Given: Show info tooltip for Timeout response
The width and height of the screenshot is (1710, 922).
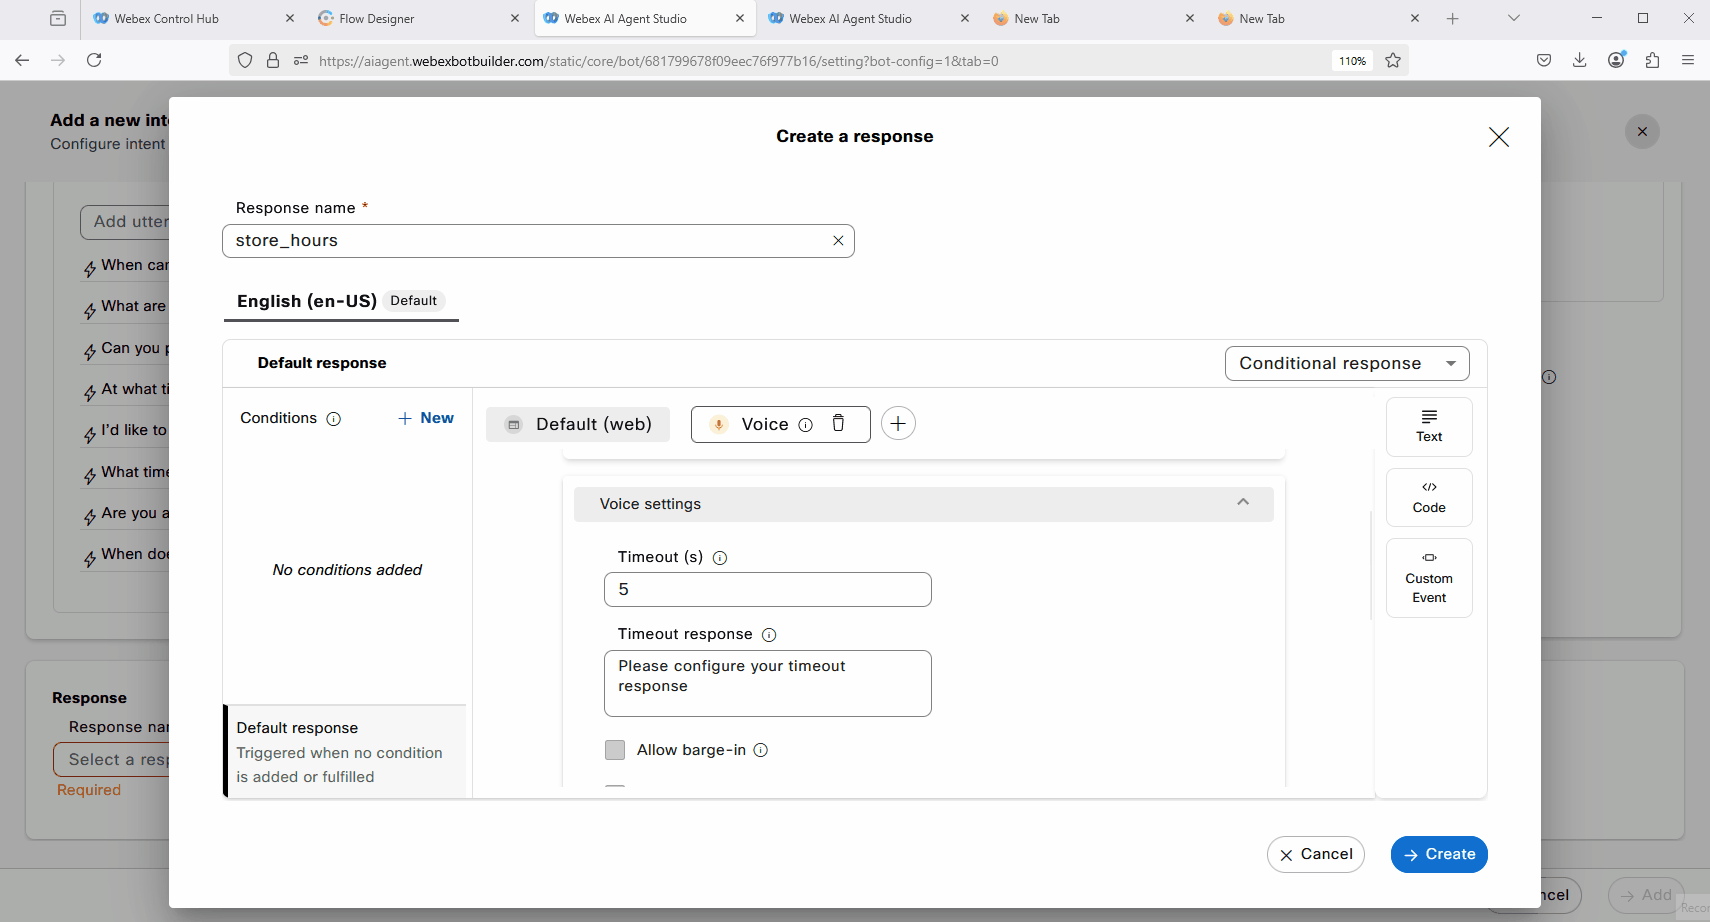Looking at the screenshot, I should click(769, 635).
